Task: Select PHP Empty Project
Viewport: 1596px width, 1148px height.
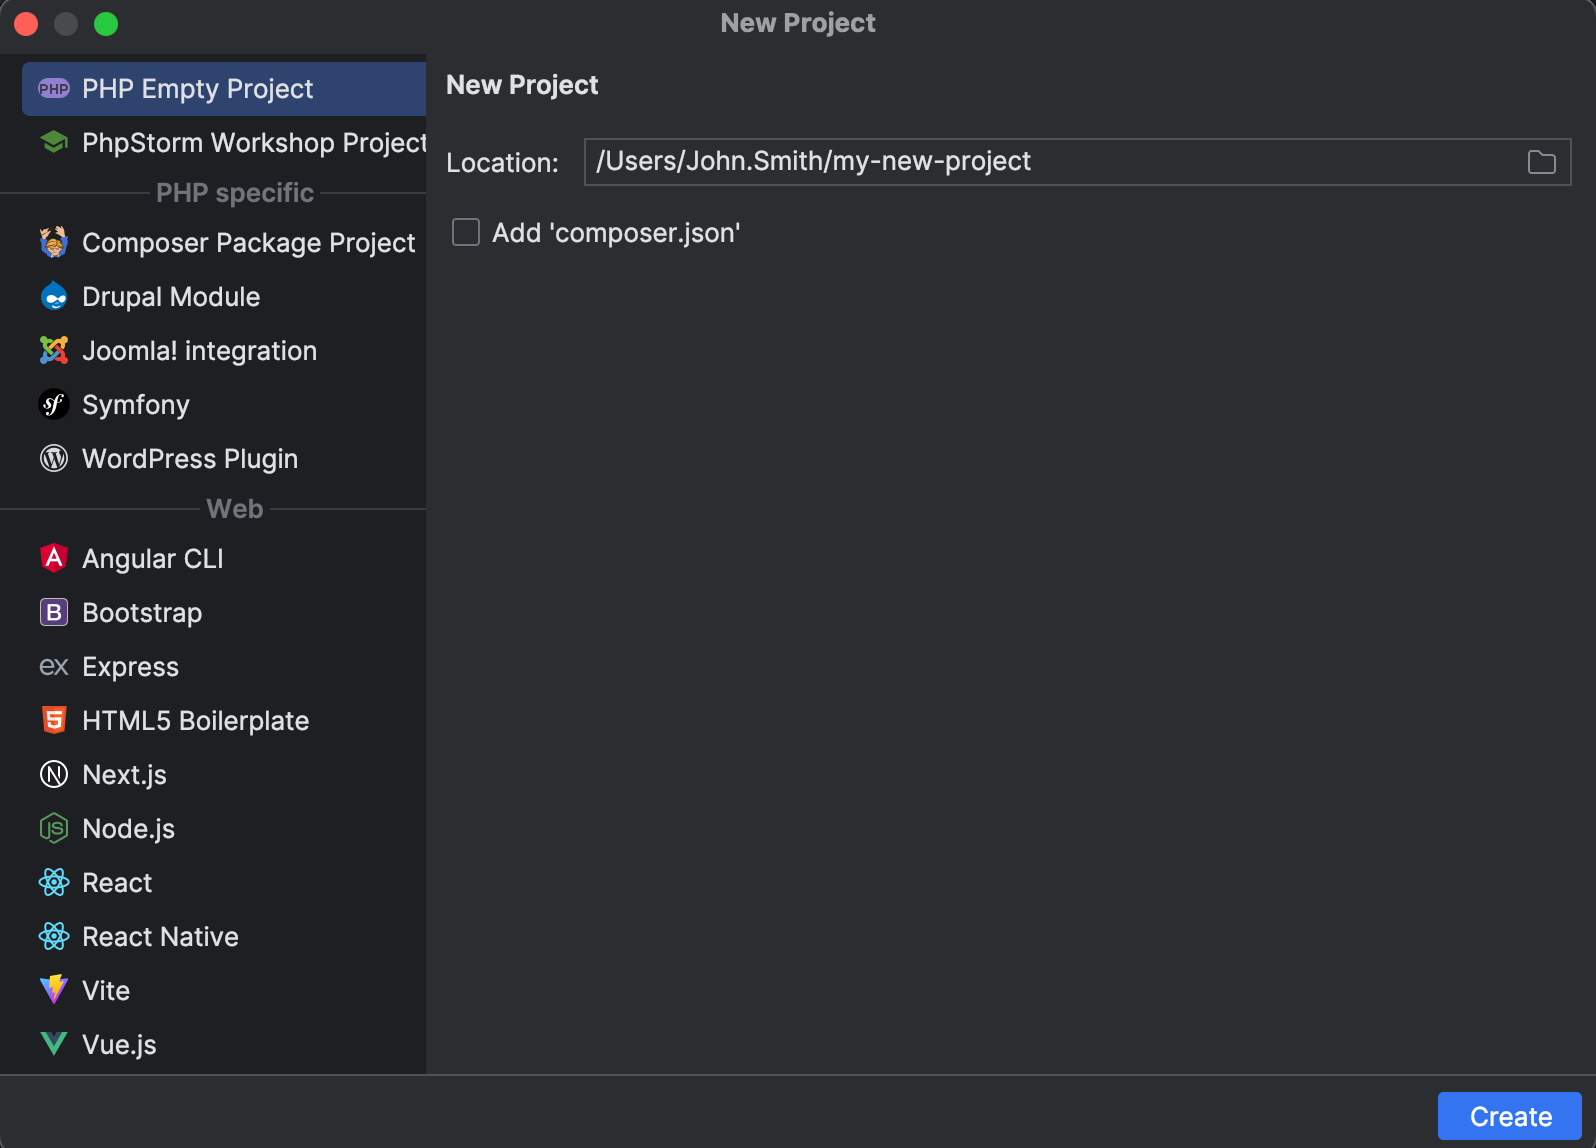Action: point(198,88)
